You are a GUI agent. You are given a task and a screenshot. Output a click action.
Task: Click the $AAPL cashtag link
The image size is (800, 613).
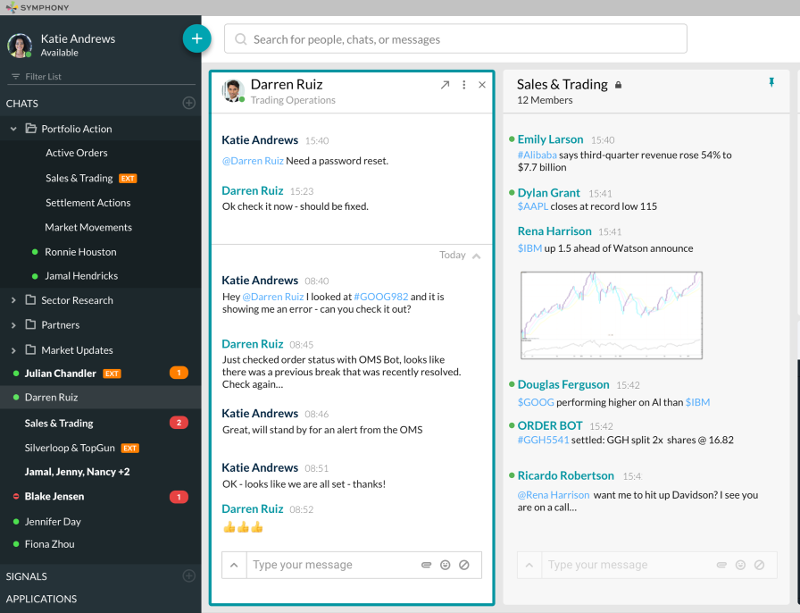pos(532,206)
